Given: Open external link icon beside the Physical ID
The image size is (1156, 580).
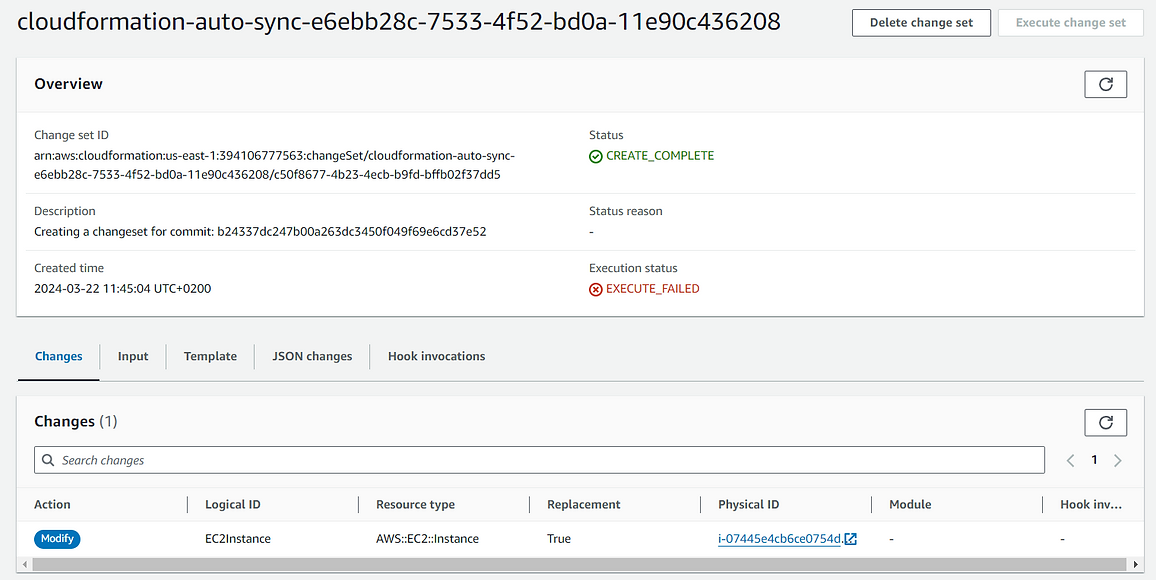Looking at the screenshot, I should 851,539.
